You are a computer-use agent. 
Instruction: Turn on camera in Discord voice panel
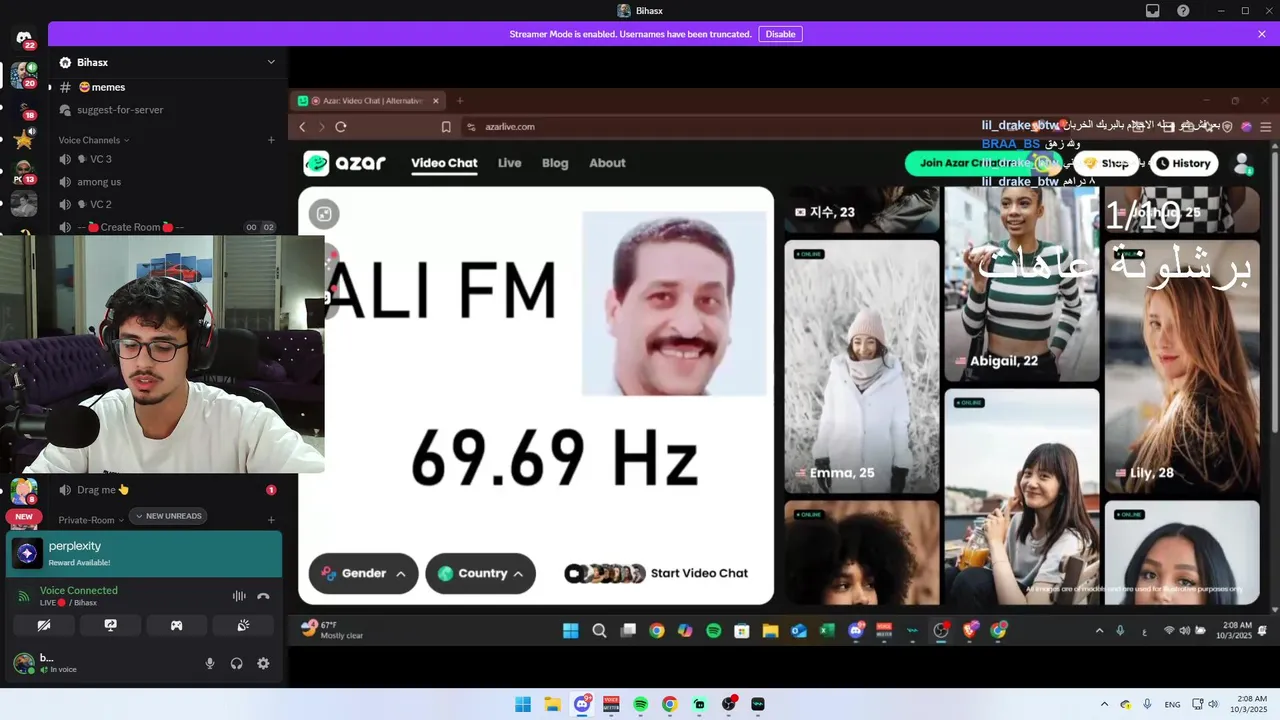pos(44,625)
